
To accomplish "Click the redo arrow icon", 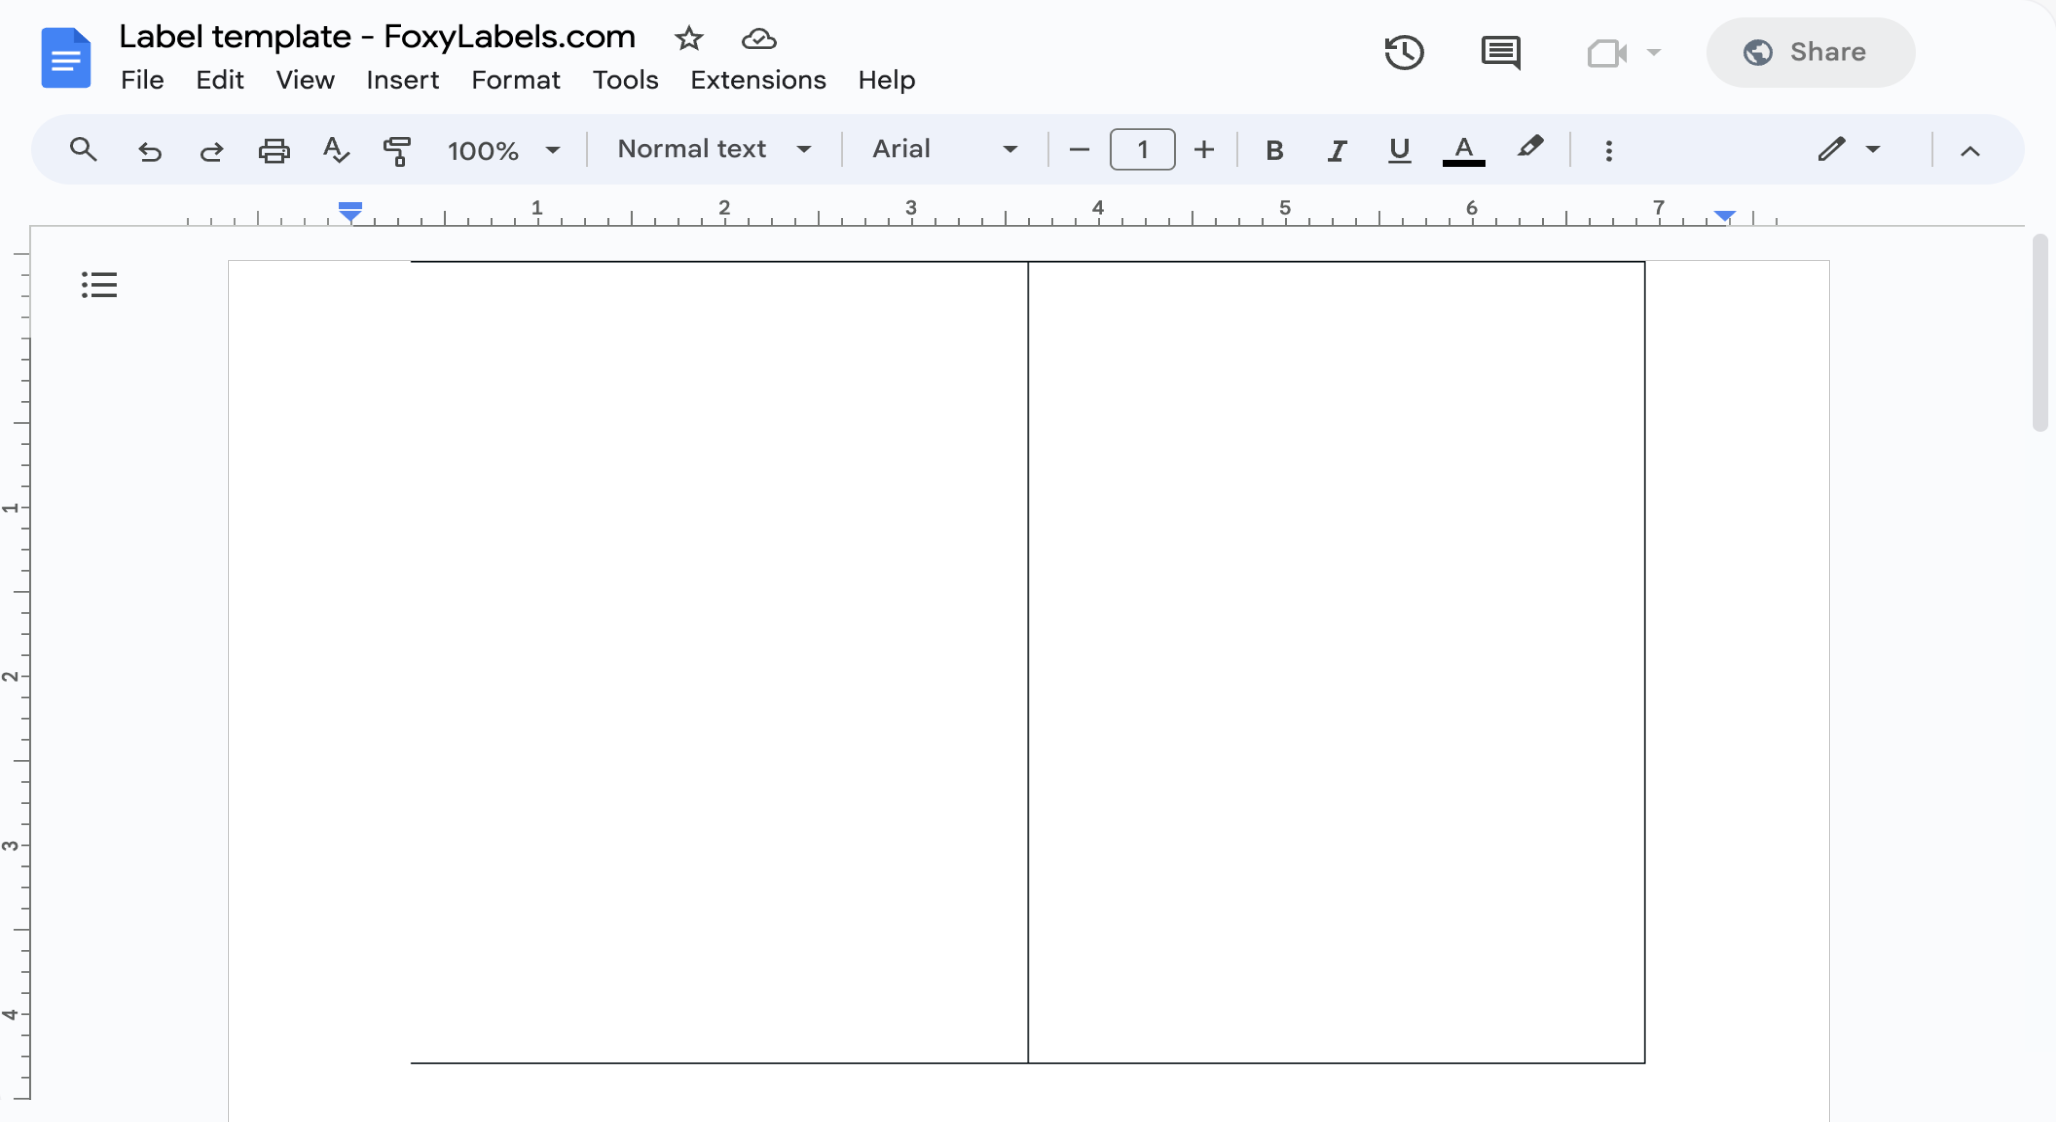I will coord(211,151).
